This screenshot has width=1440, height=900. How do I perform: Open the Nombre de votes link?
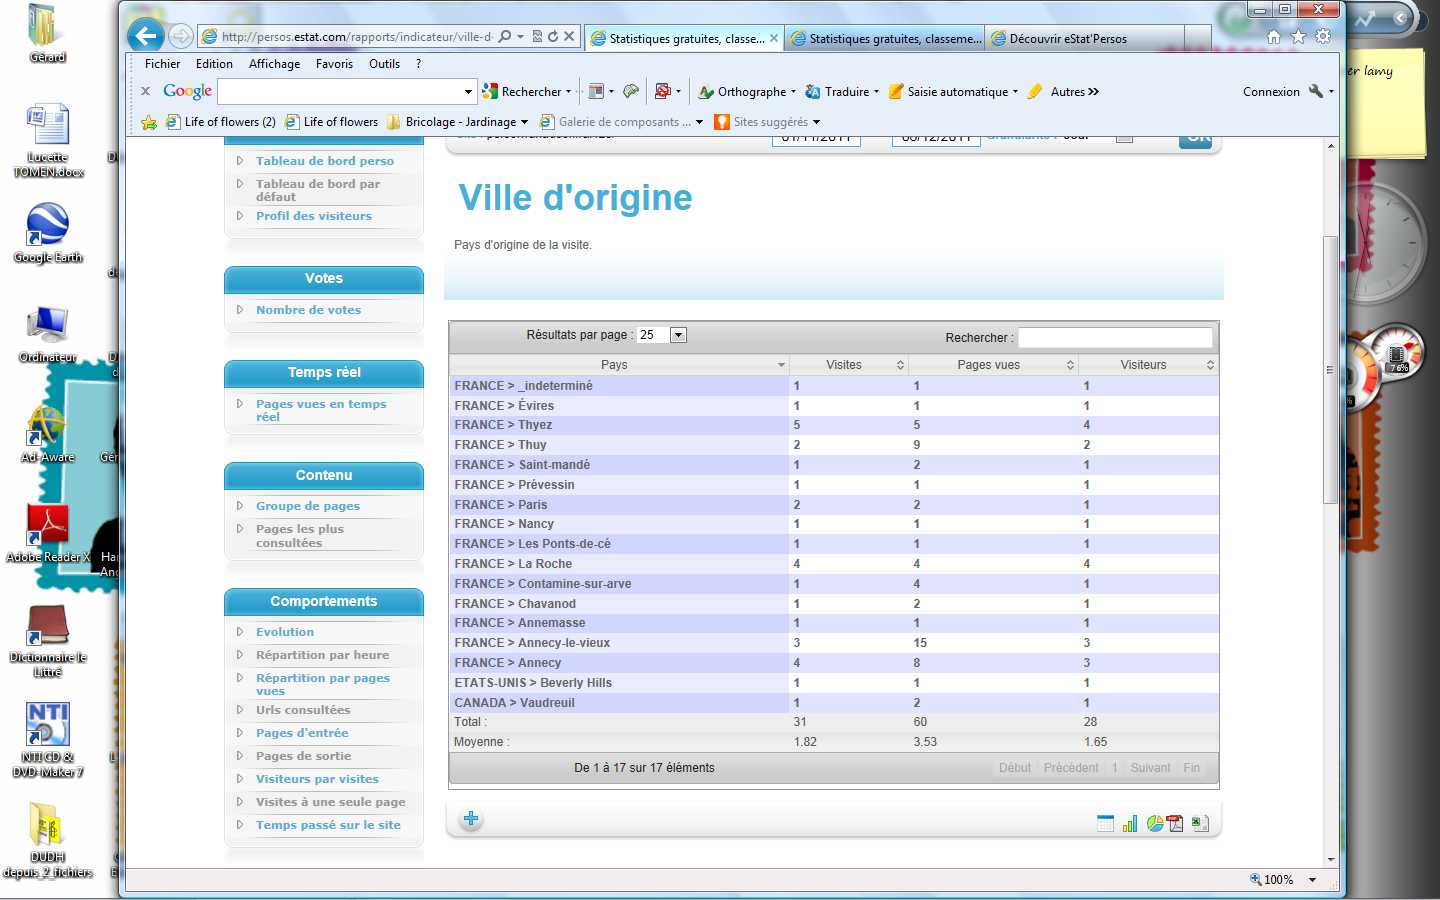(x=308, y=310)
